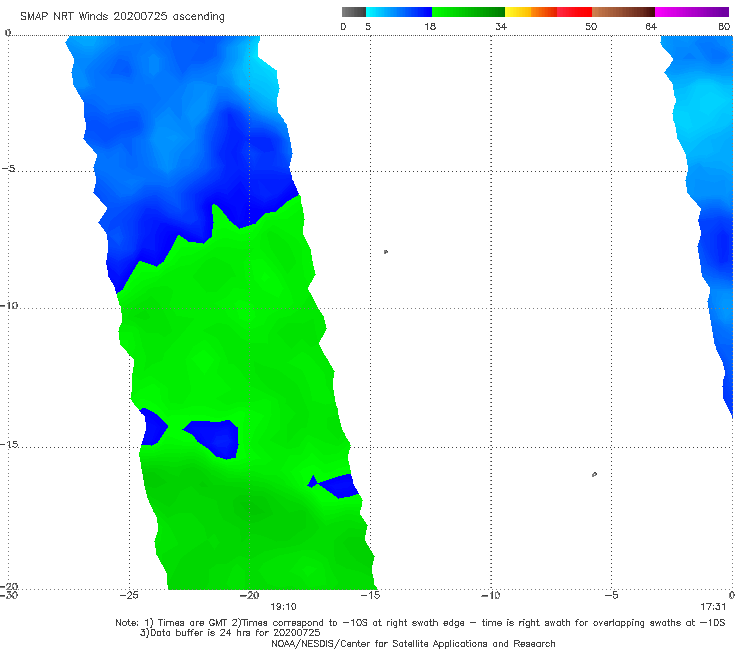Screen dimensions: 740x650
Task: Click the blue 5-18 colorbar segment
Action: (x=399, y=12)
